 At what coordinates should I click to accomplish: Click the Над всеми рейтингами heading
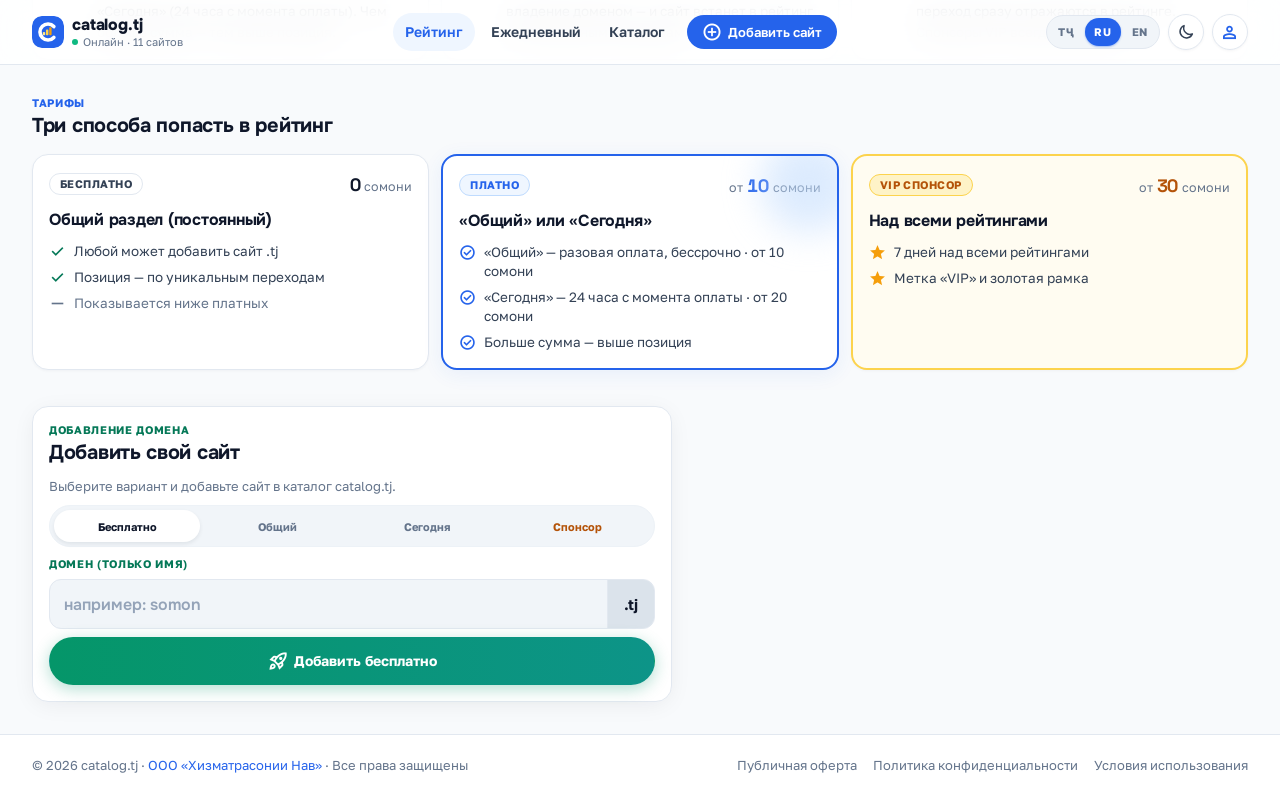pyautogui.click(x=958, y=220)
